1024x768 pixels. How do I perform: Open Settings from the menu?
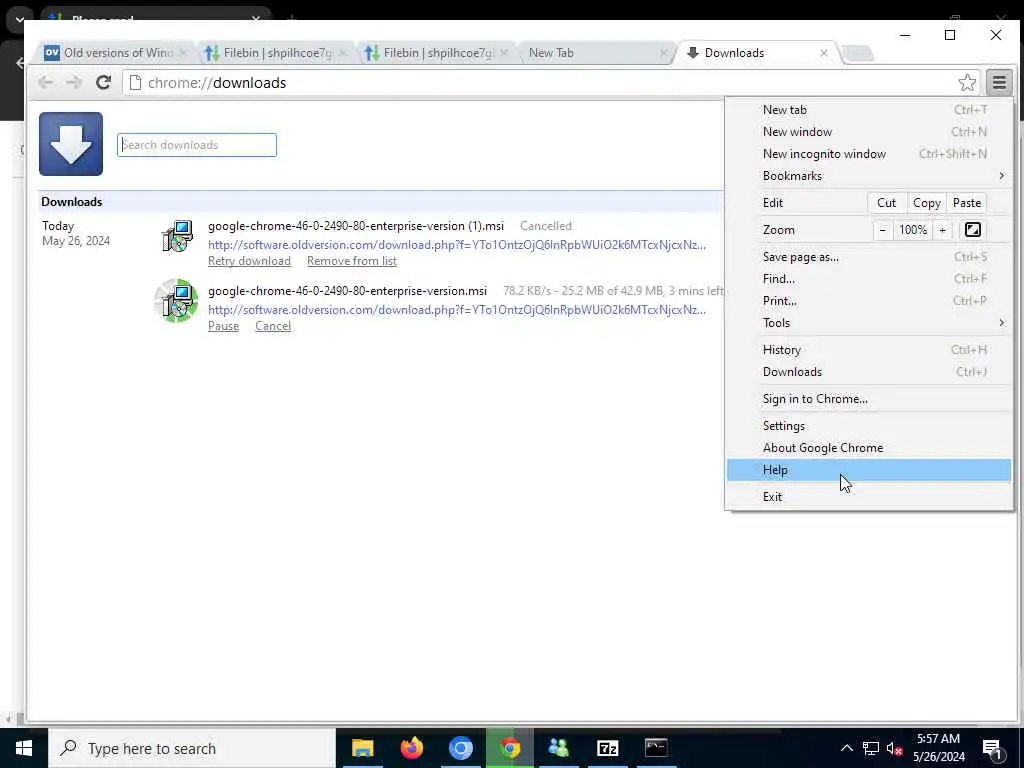pyautogui.click(x=869, y=426)
